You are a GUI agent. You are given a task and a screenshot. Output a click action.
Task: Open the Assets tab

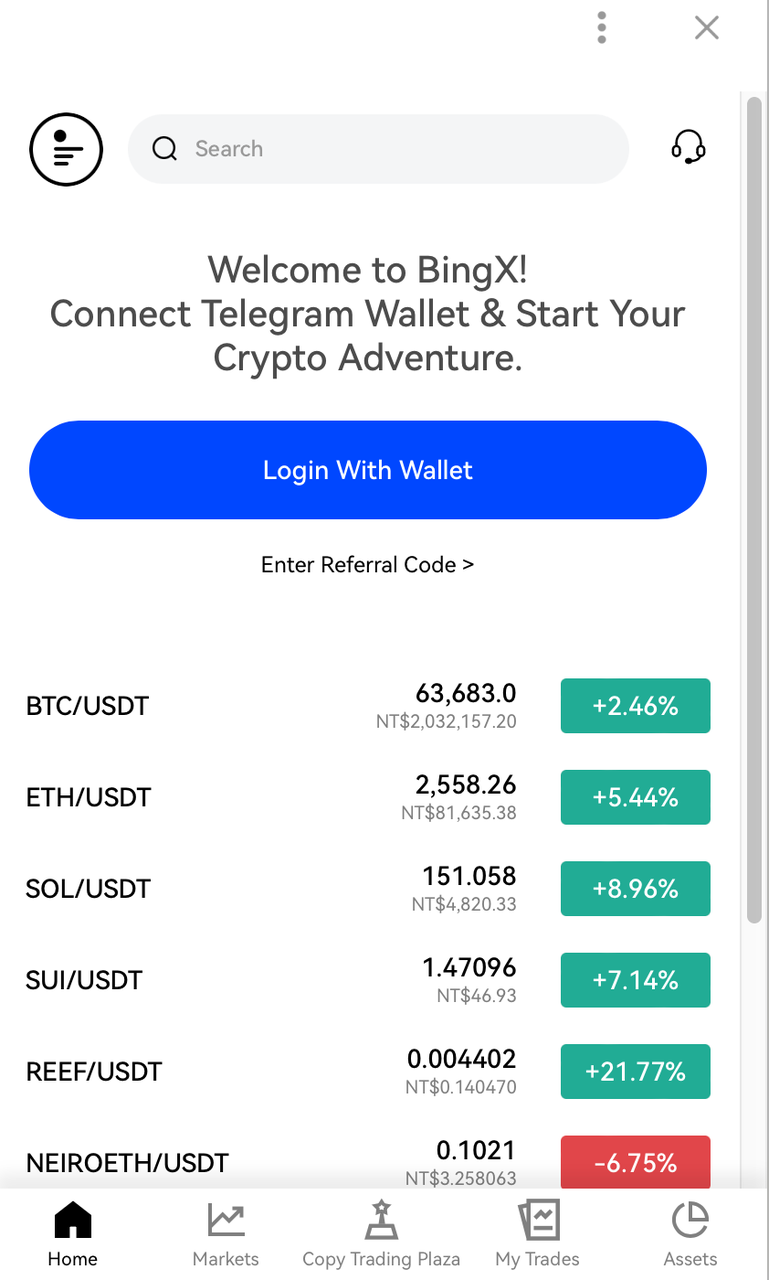(x=690, y=1235)
